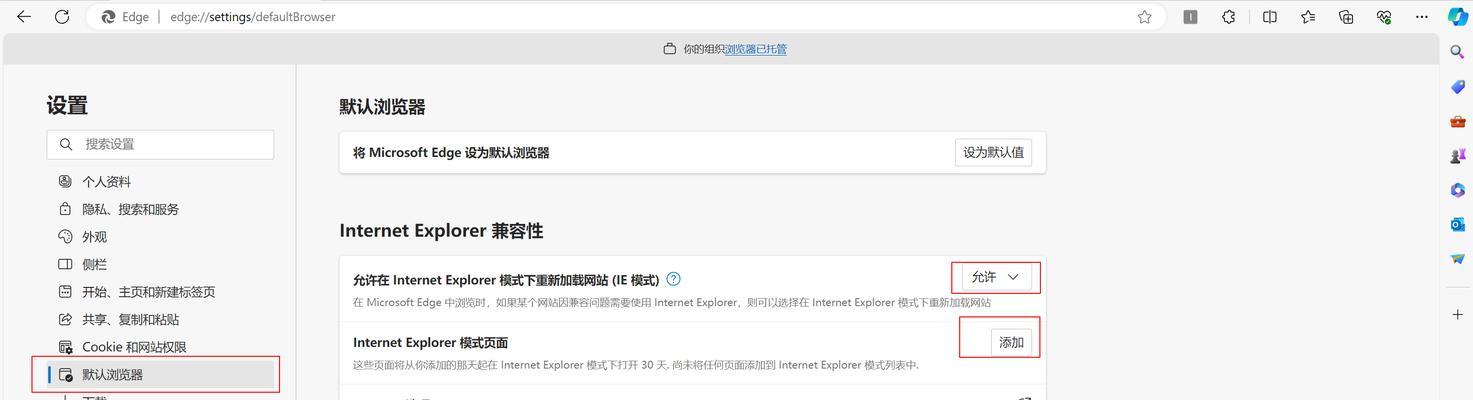
Task: Open the sidebar Tools briefcase icon
Action: pyautogui.click(x=1458, y=121)
